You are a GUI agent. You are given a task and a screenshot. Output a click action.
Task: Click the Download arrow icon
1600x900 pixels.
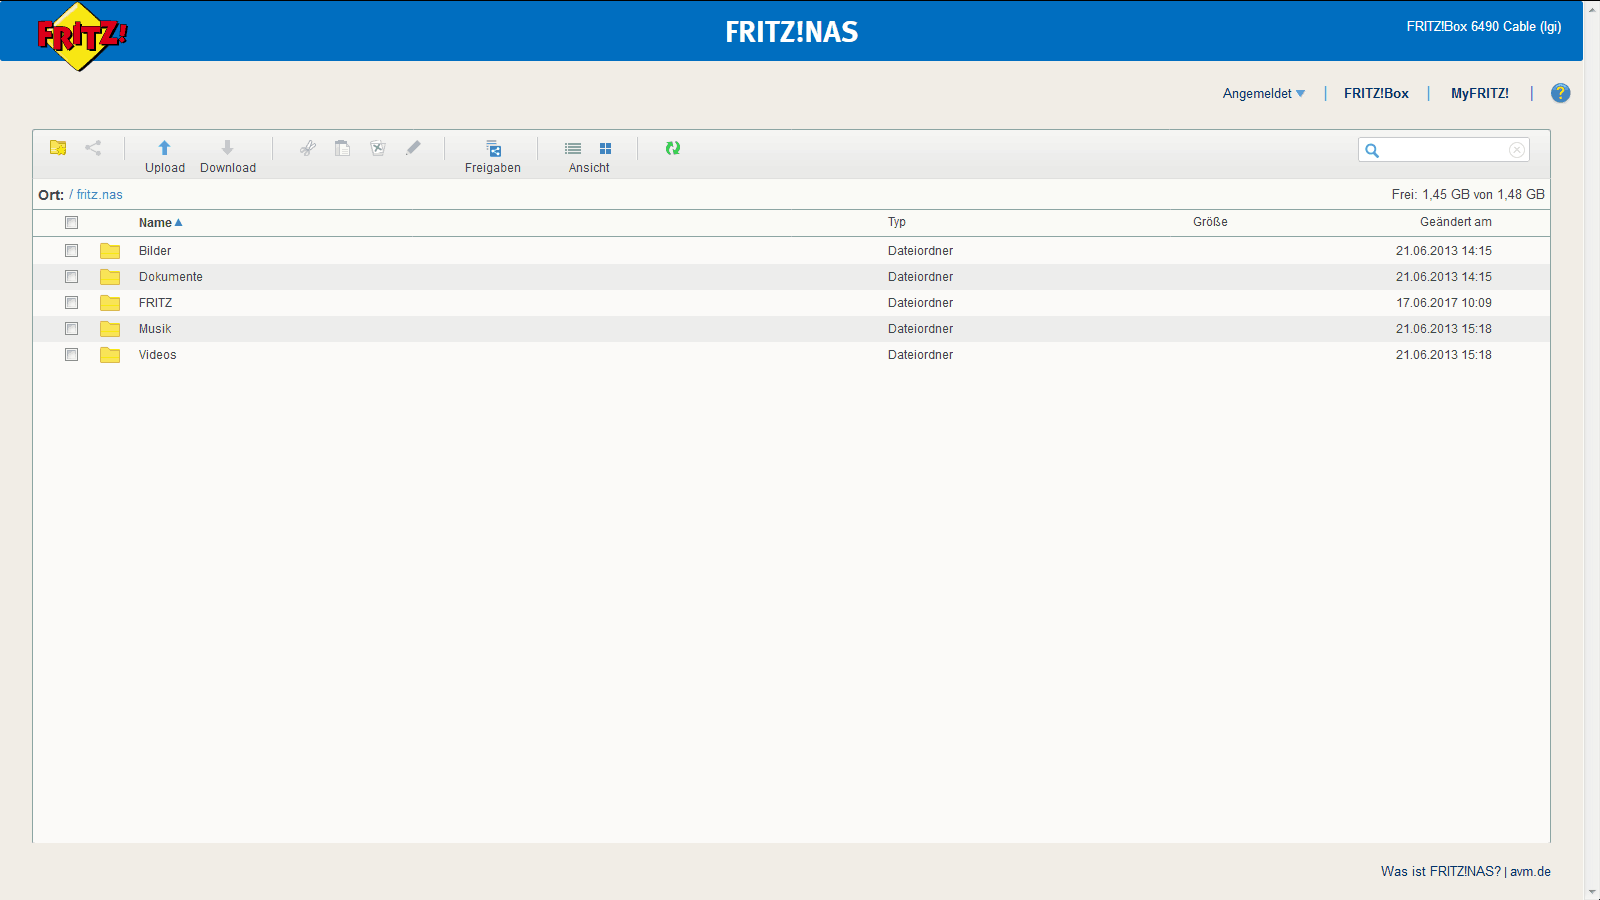(228, 148)
